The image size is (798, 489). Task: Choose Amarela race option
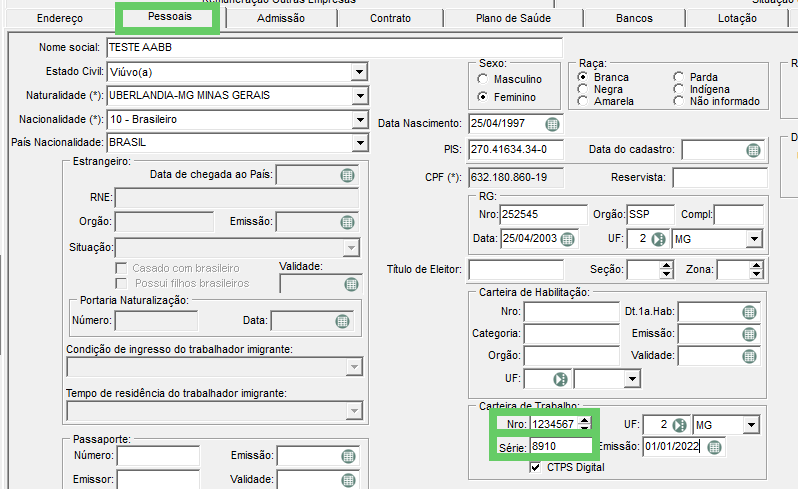583,101
